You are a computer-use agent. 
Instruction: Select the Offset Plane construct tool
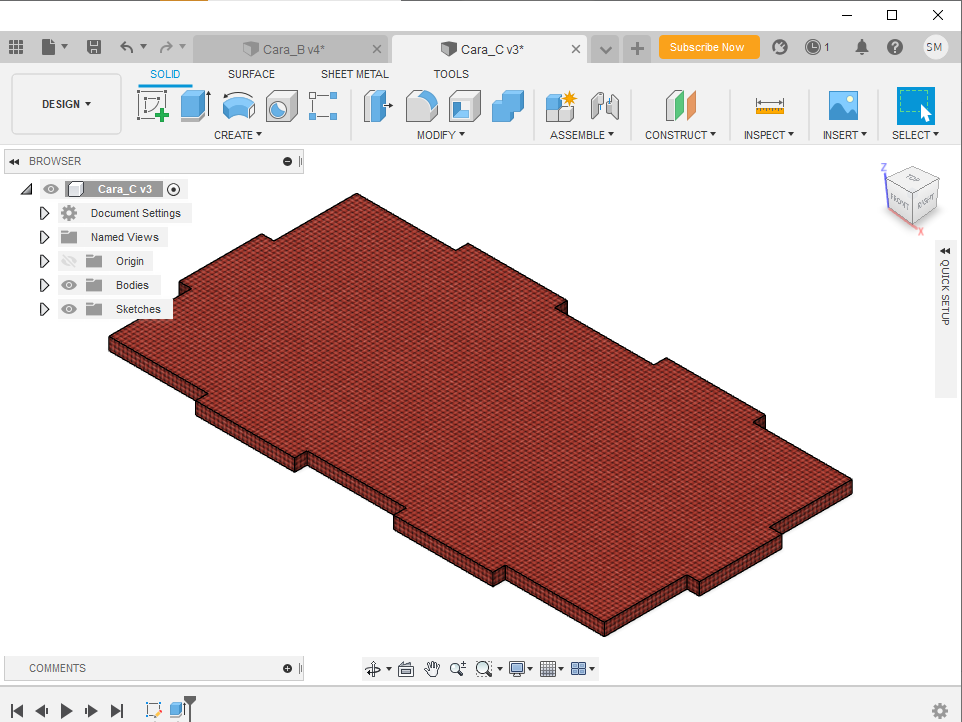pyautogui.click(x=680, y=106)
